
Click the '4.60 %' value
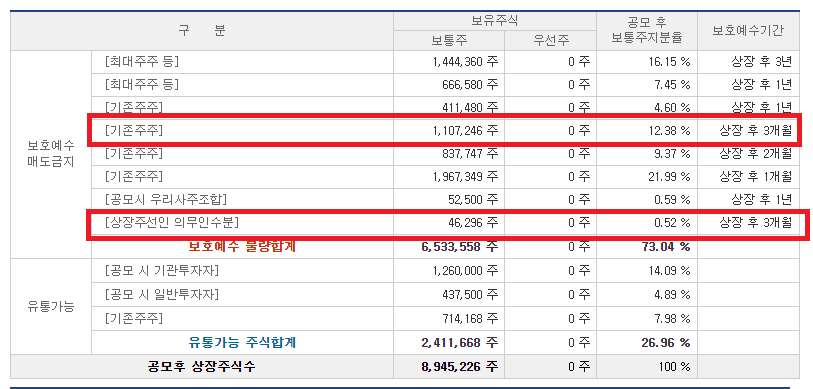pos(672,108)
